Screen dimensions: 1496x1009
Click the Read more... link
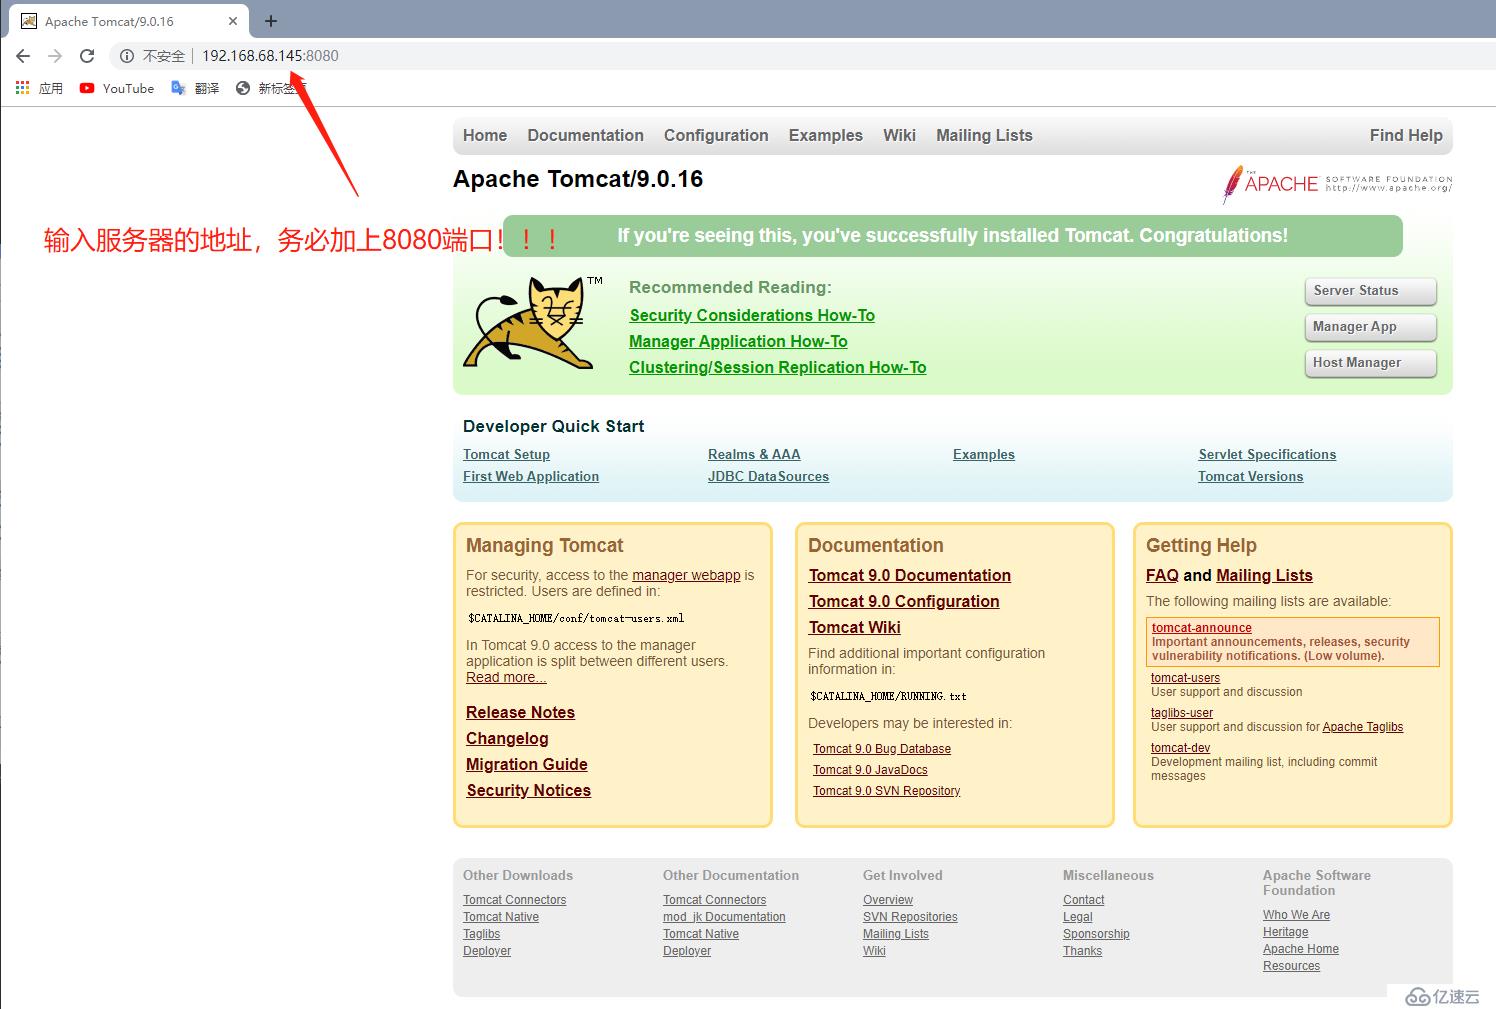(x=506, y=677)
